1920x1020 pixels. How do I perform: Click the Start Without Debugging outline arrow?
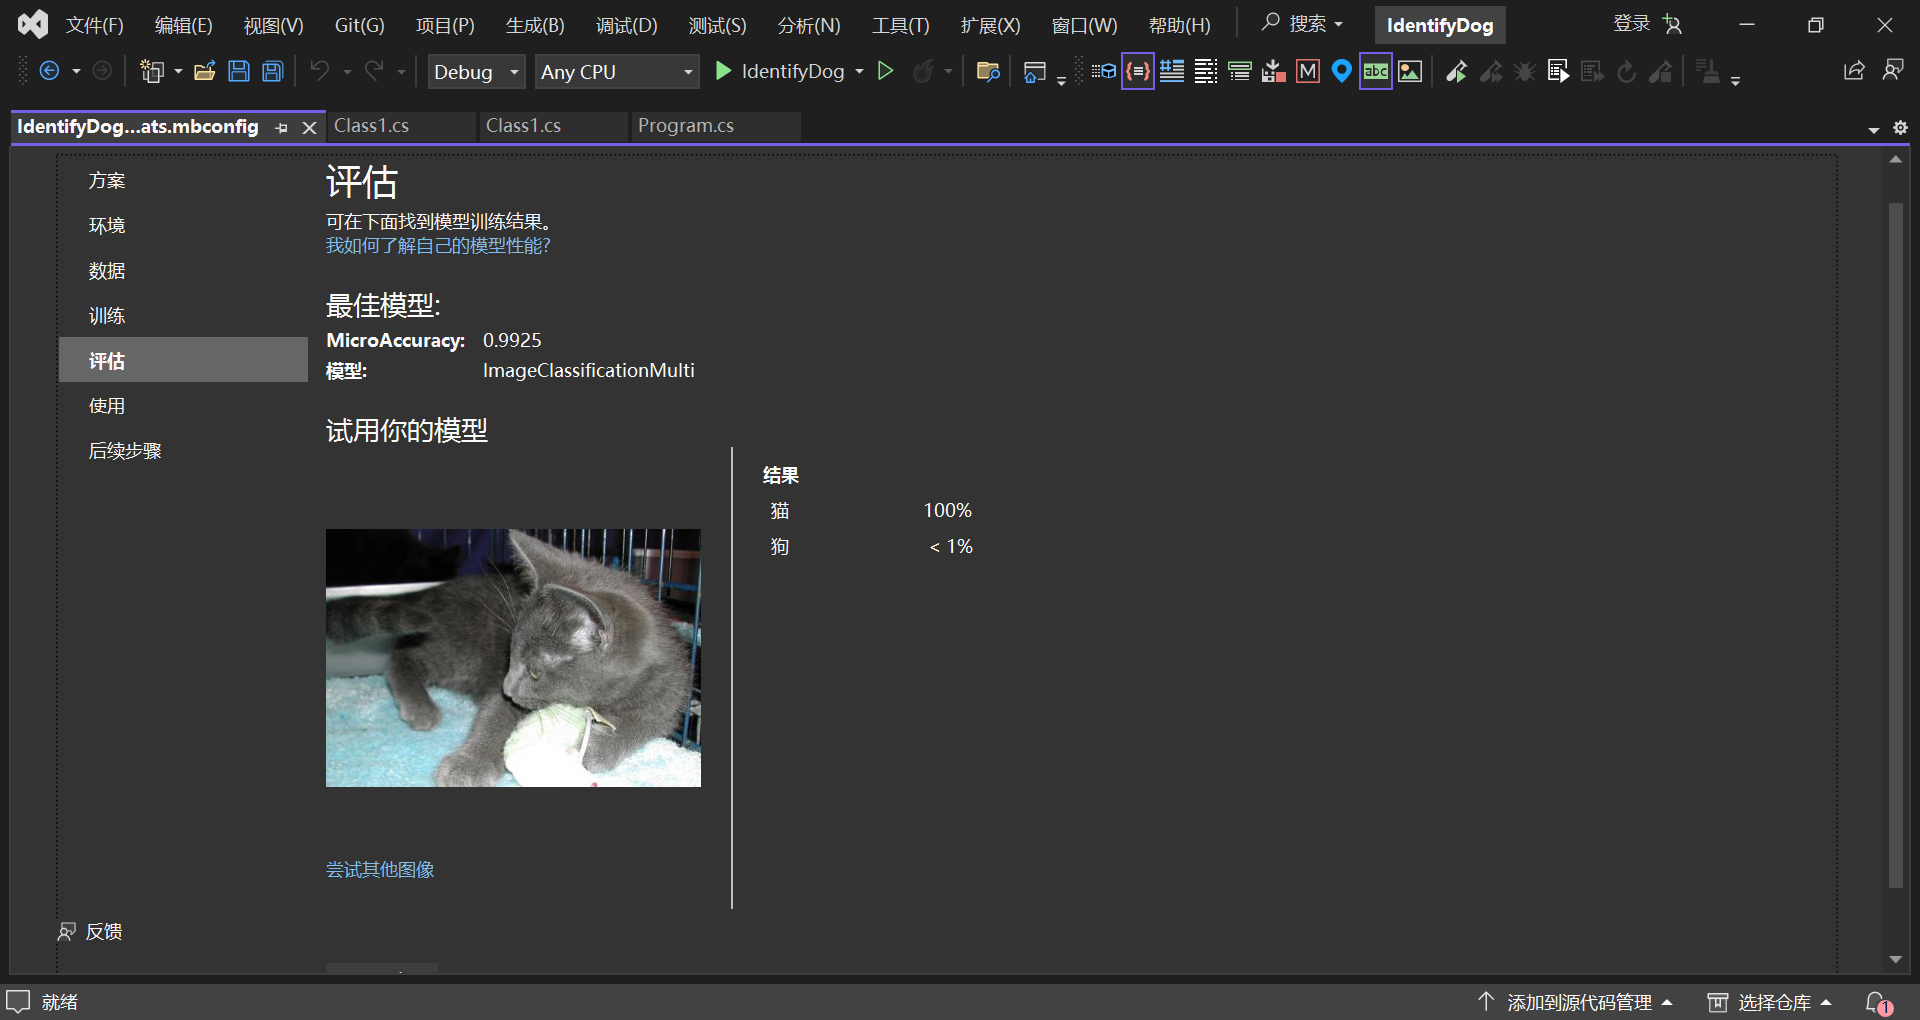pyautogui.click(x=885, y=71)
